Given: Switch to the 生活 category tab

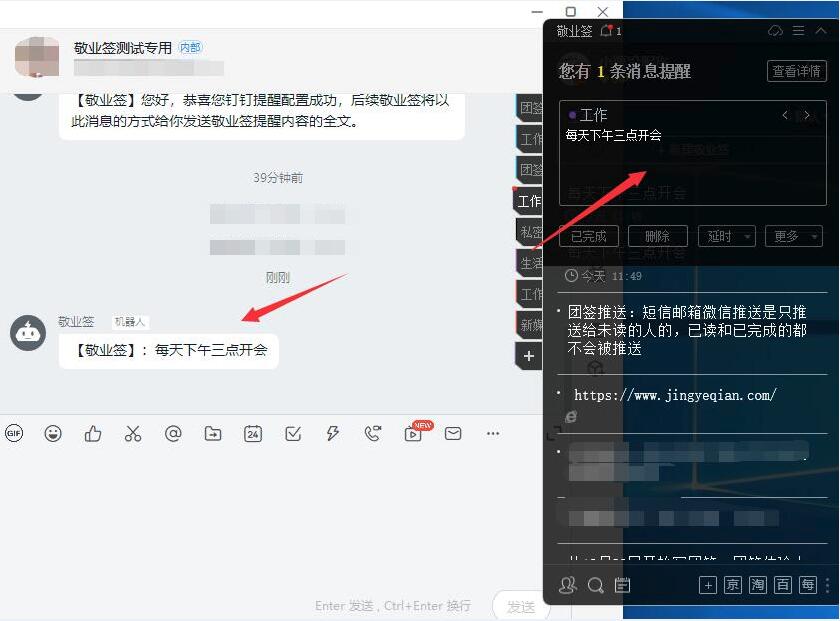Looking at the screenshot, I should (x=530, y=261).
